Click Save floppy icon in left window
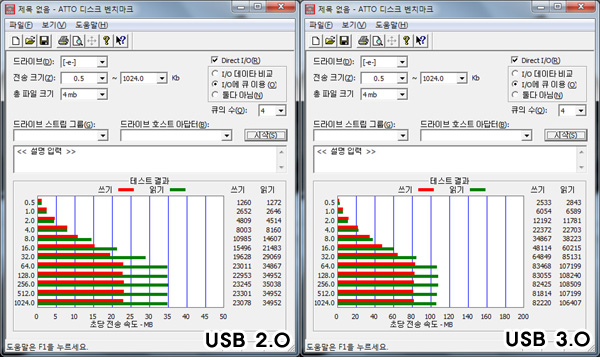The image size is (600, 360). (x=44, y=41)
